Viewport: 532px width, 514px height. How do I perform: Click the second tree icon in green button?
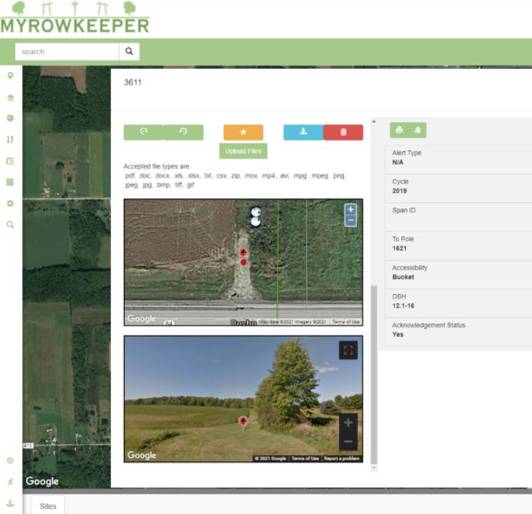[417, 130]
